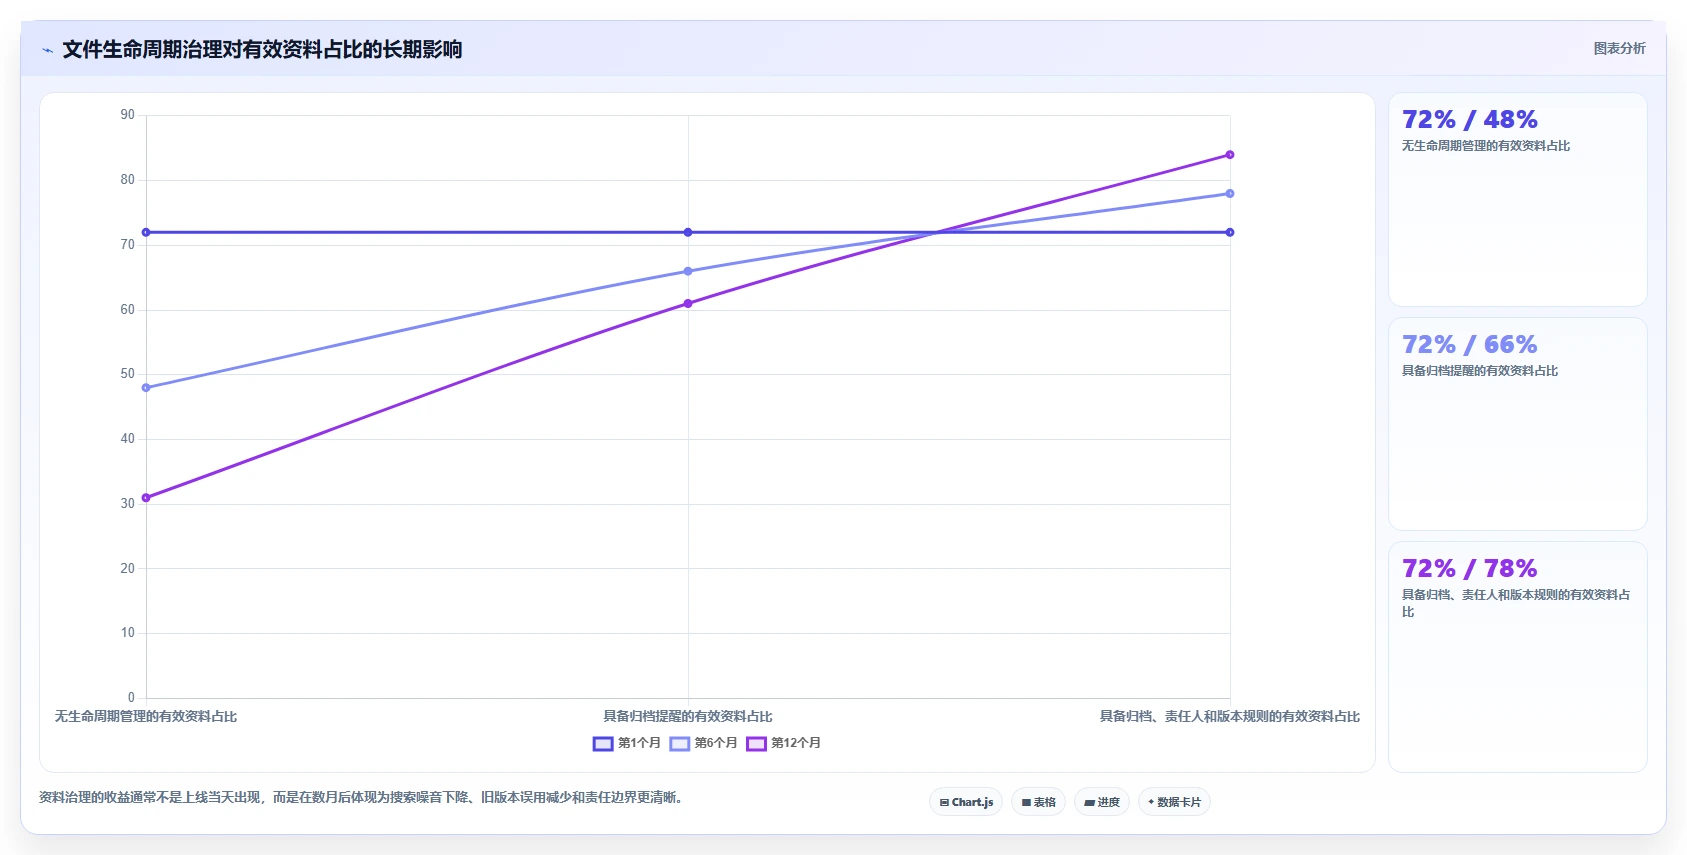
Task: Toggle the 第1个月 legend series
Action: 627,743
